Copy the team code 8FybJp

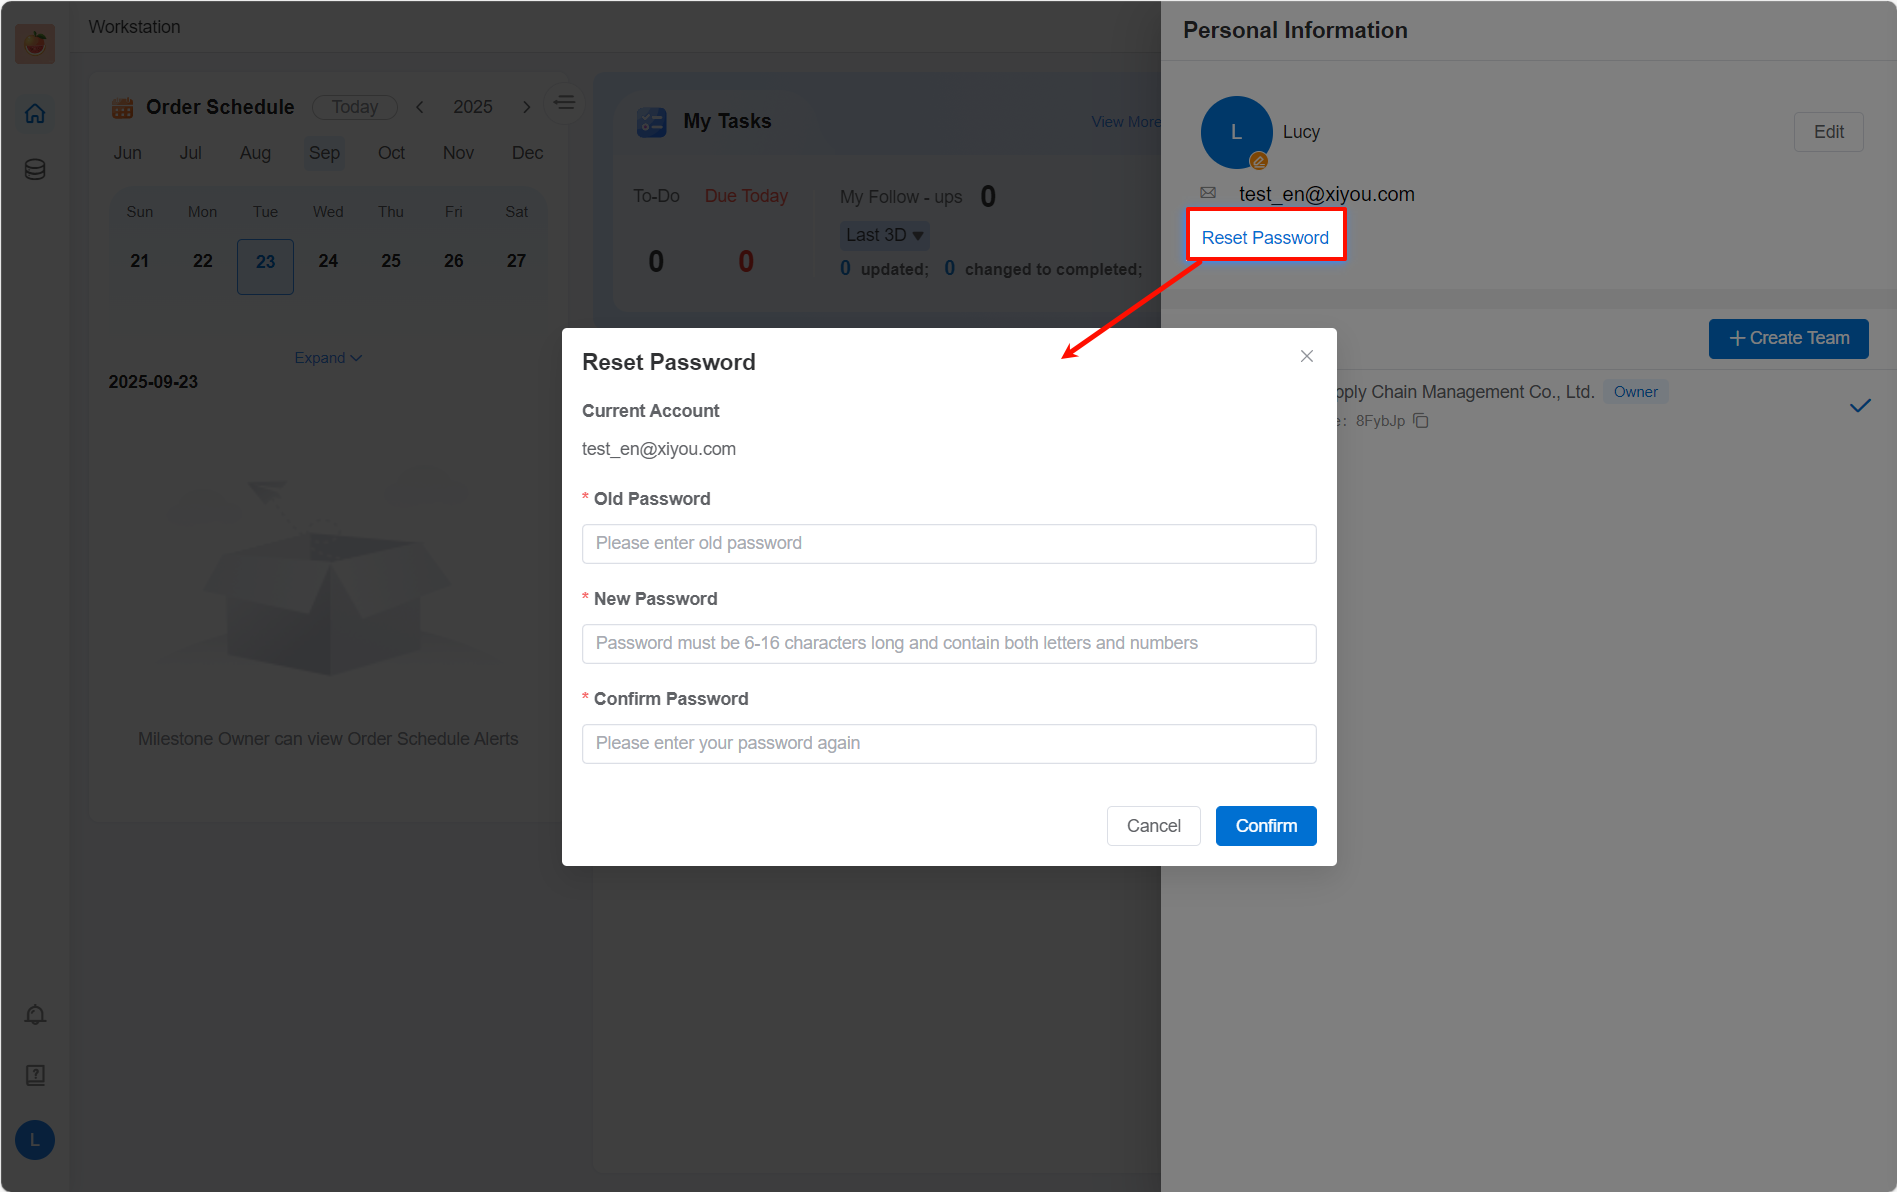coord(1421,421)
